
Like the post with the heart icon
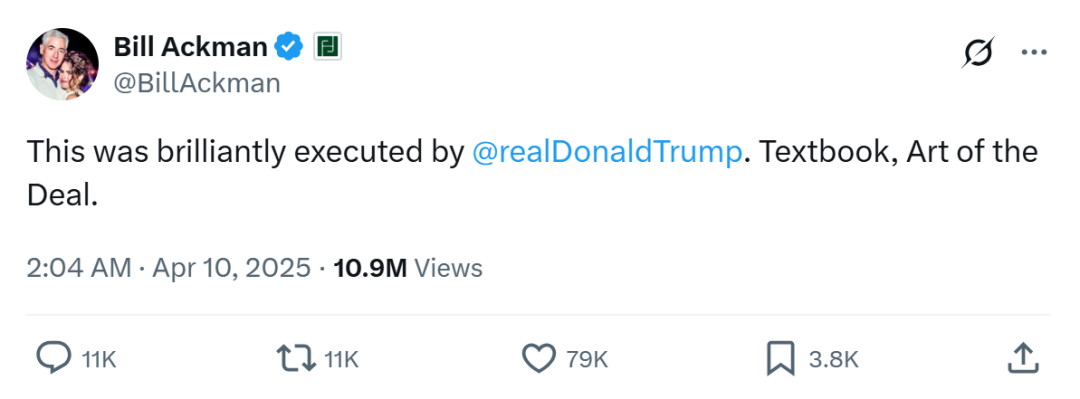[x=539, y=358]
